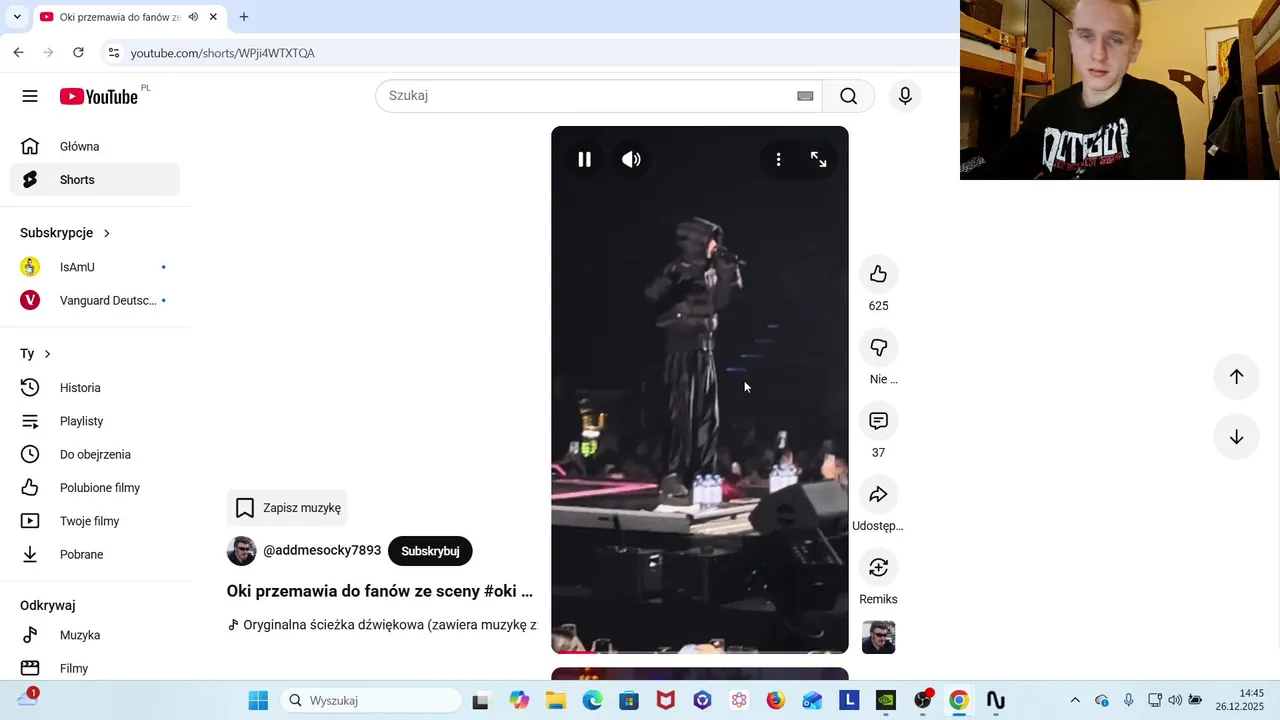Open the on-screen keyboard in search box
The image size is (1280, 720).
tap(805, 96)
